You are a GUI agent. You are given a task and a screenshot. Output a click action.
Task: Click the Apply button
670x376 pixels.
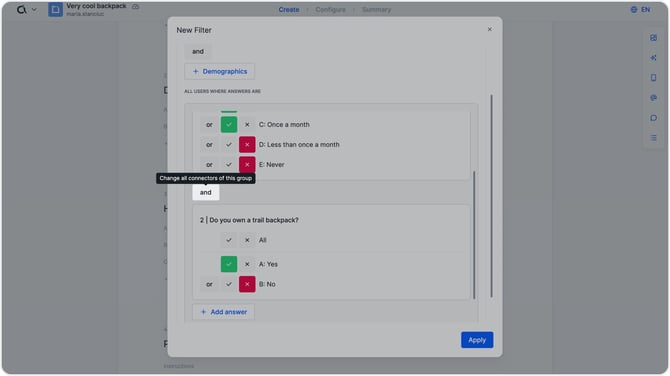coord(477,340)
